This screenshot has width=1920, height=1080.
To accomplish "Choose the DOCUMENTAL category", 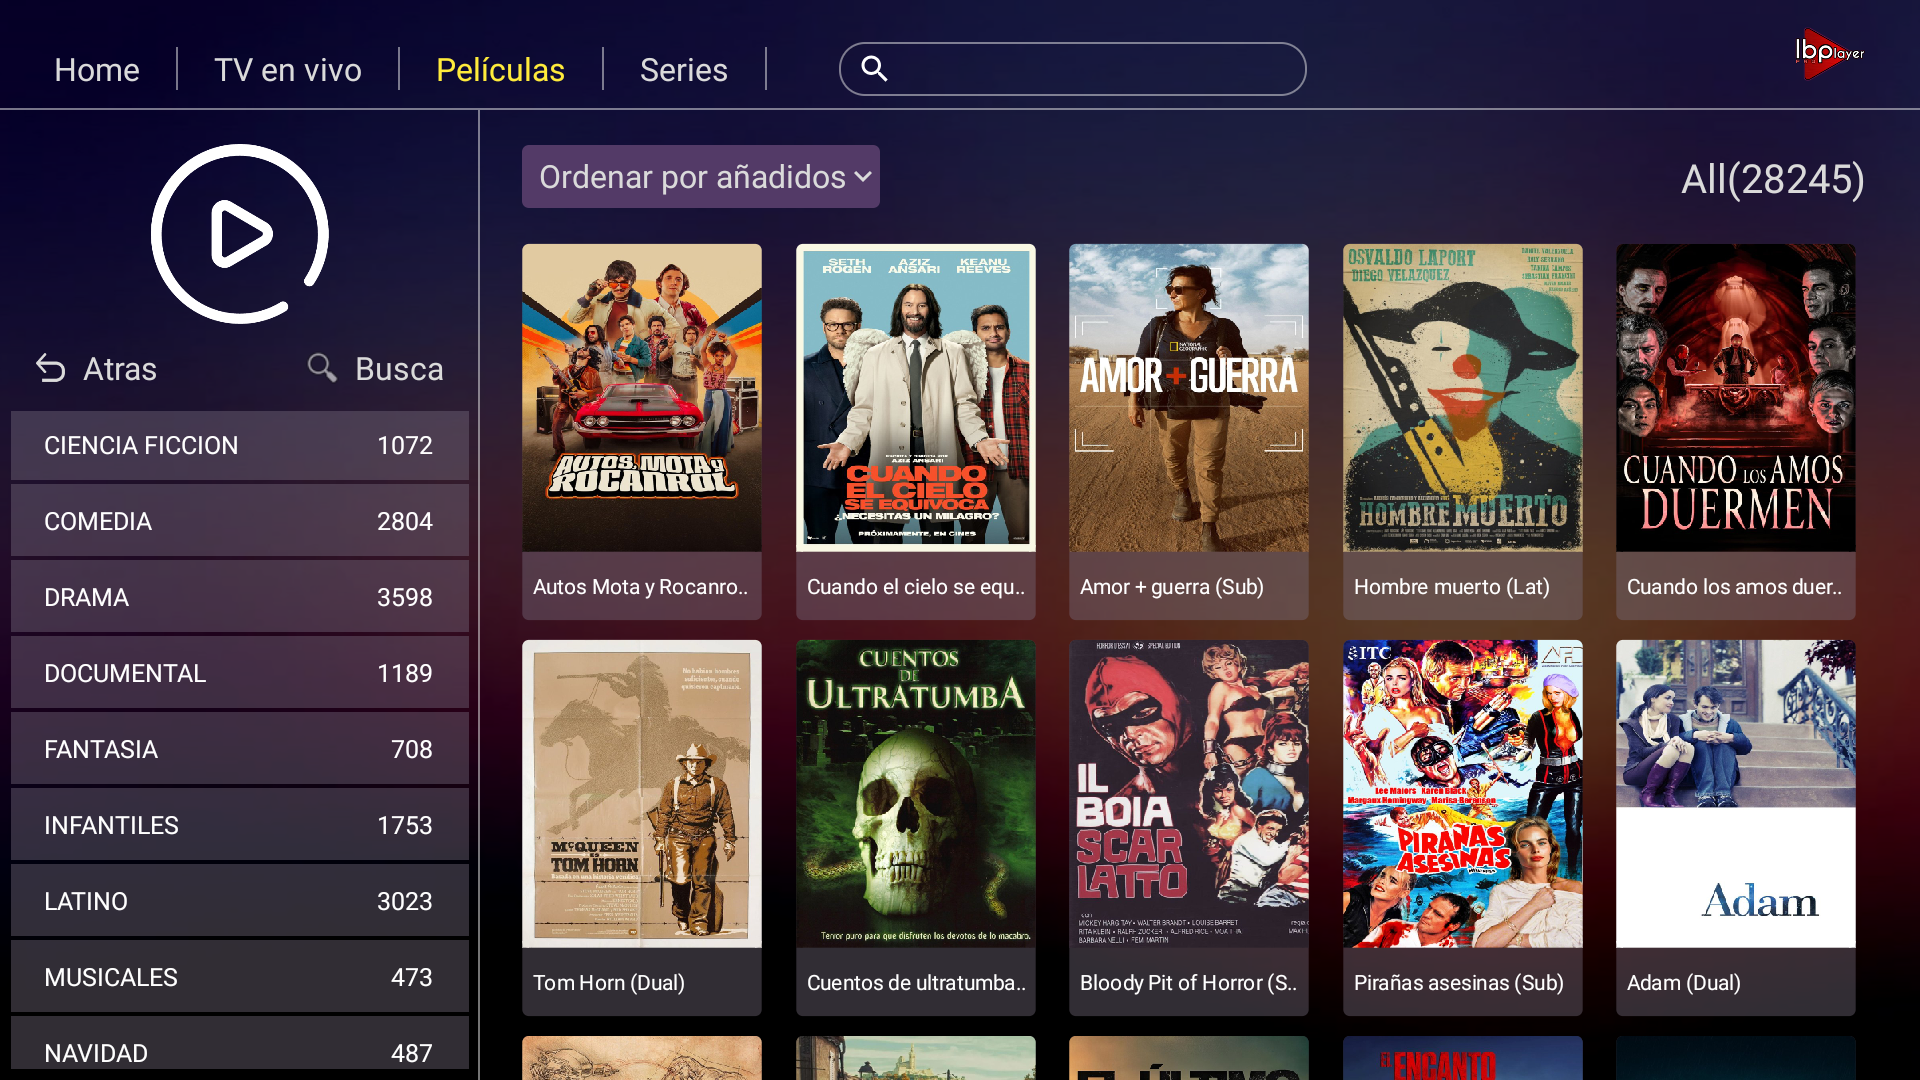I will (x=239, y=673).
